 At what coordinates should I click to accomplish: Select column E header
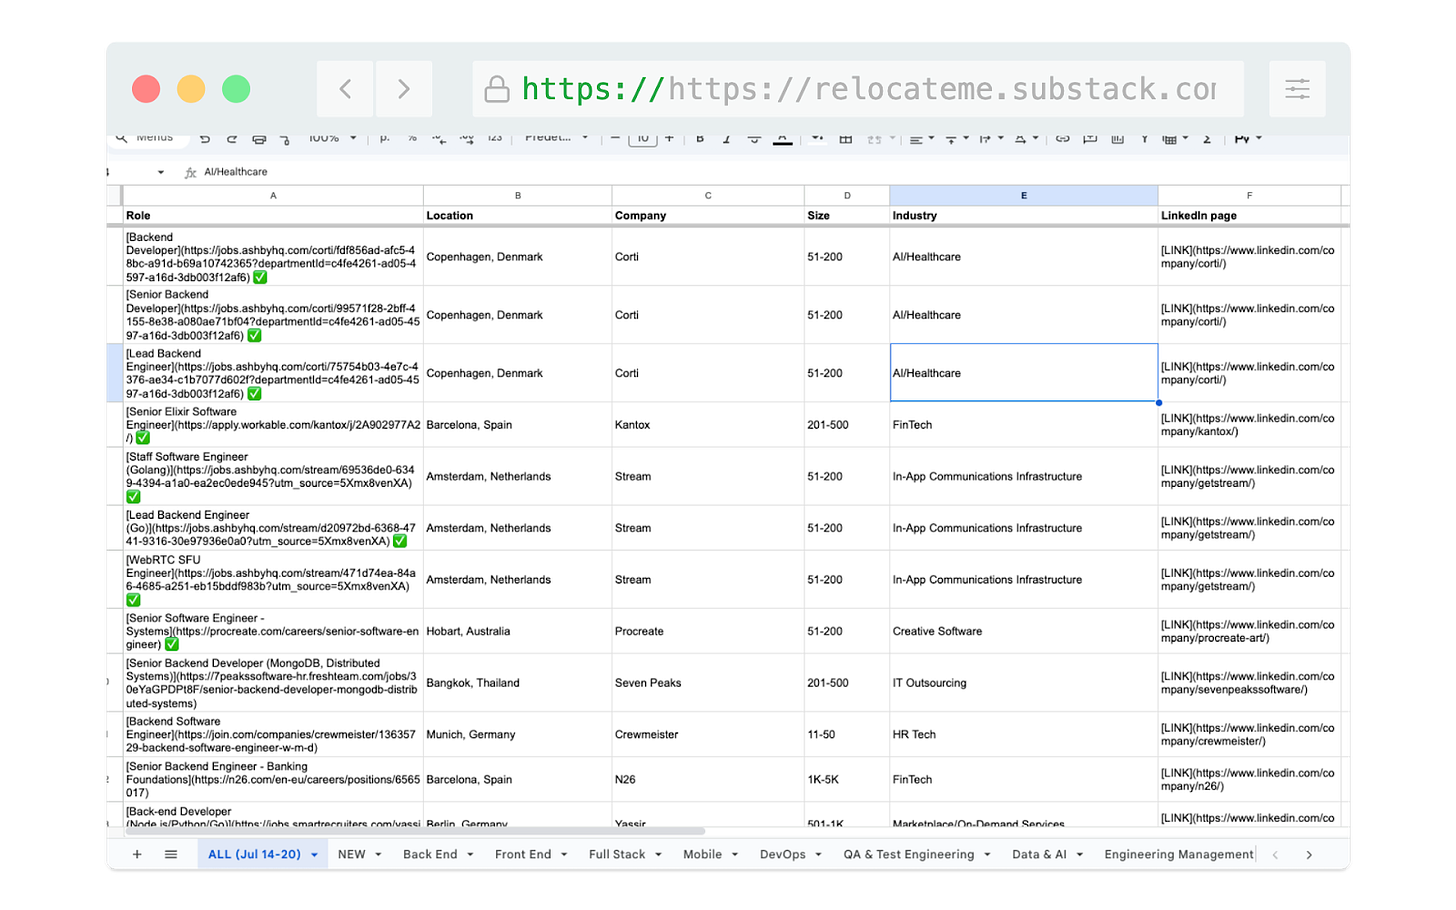tap(1024, 196)
